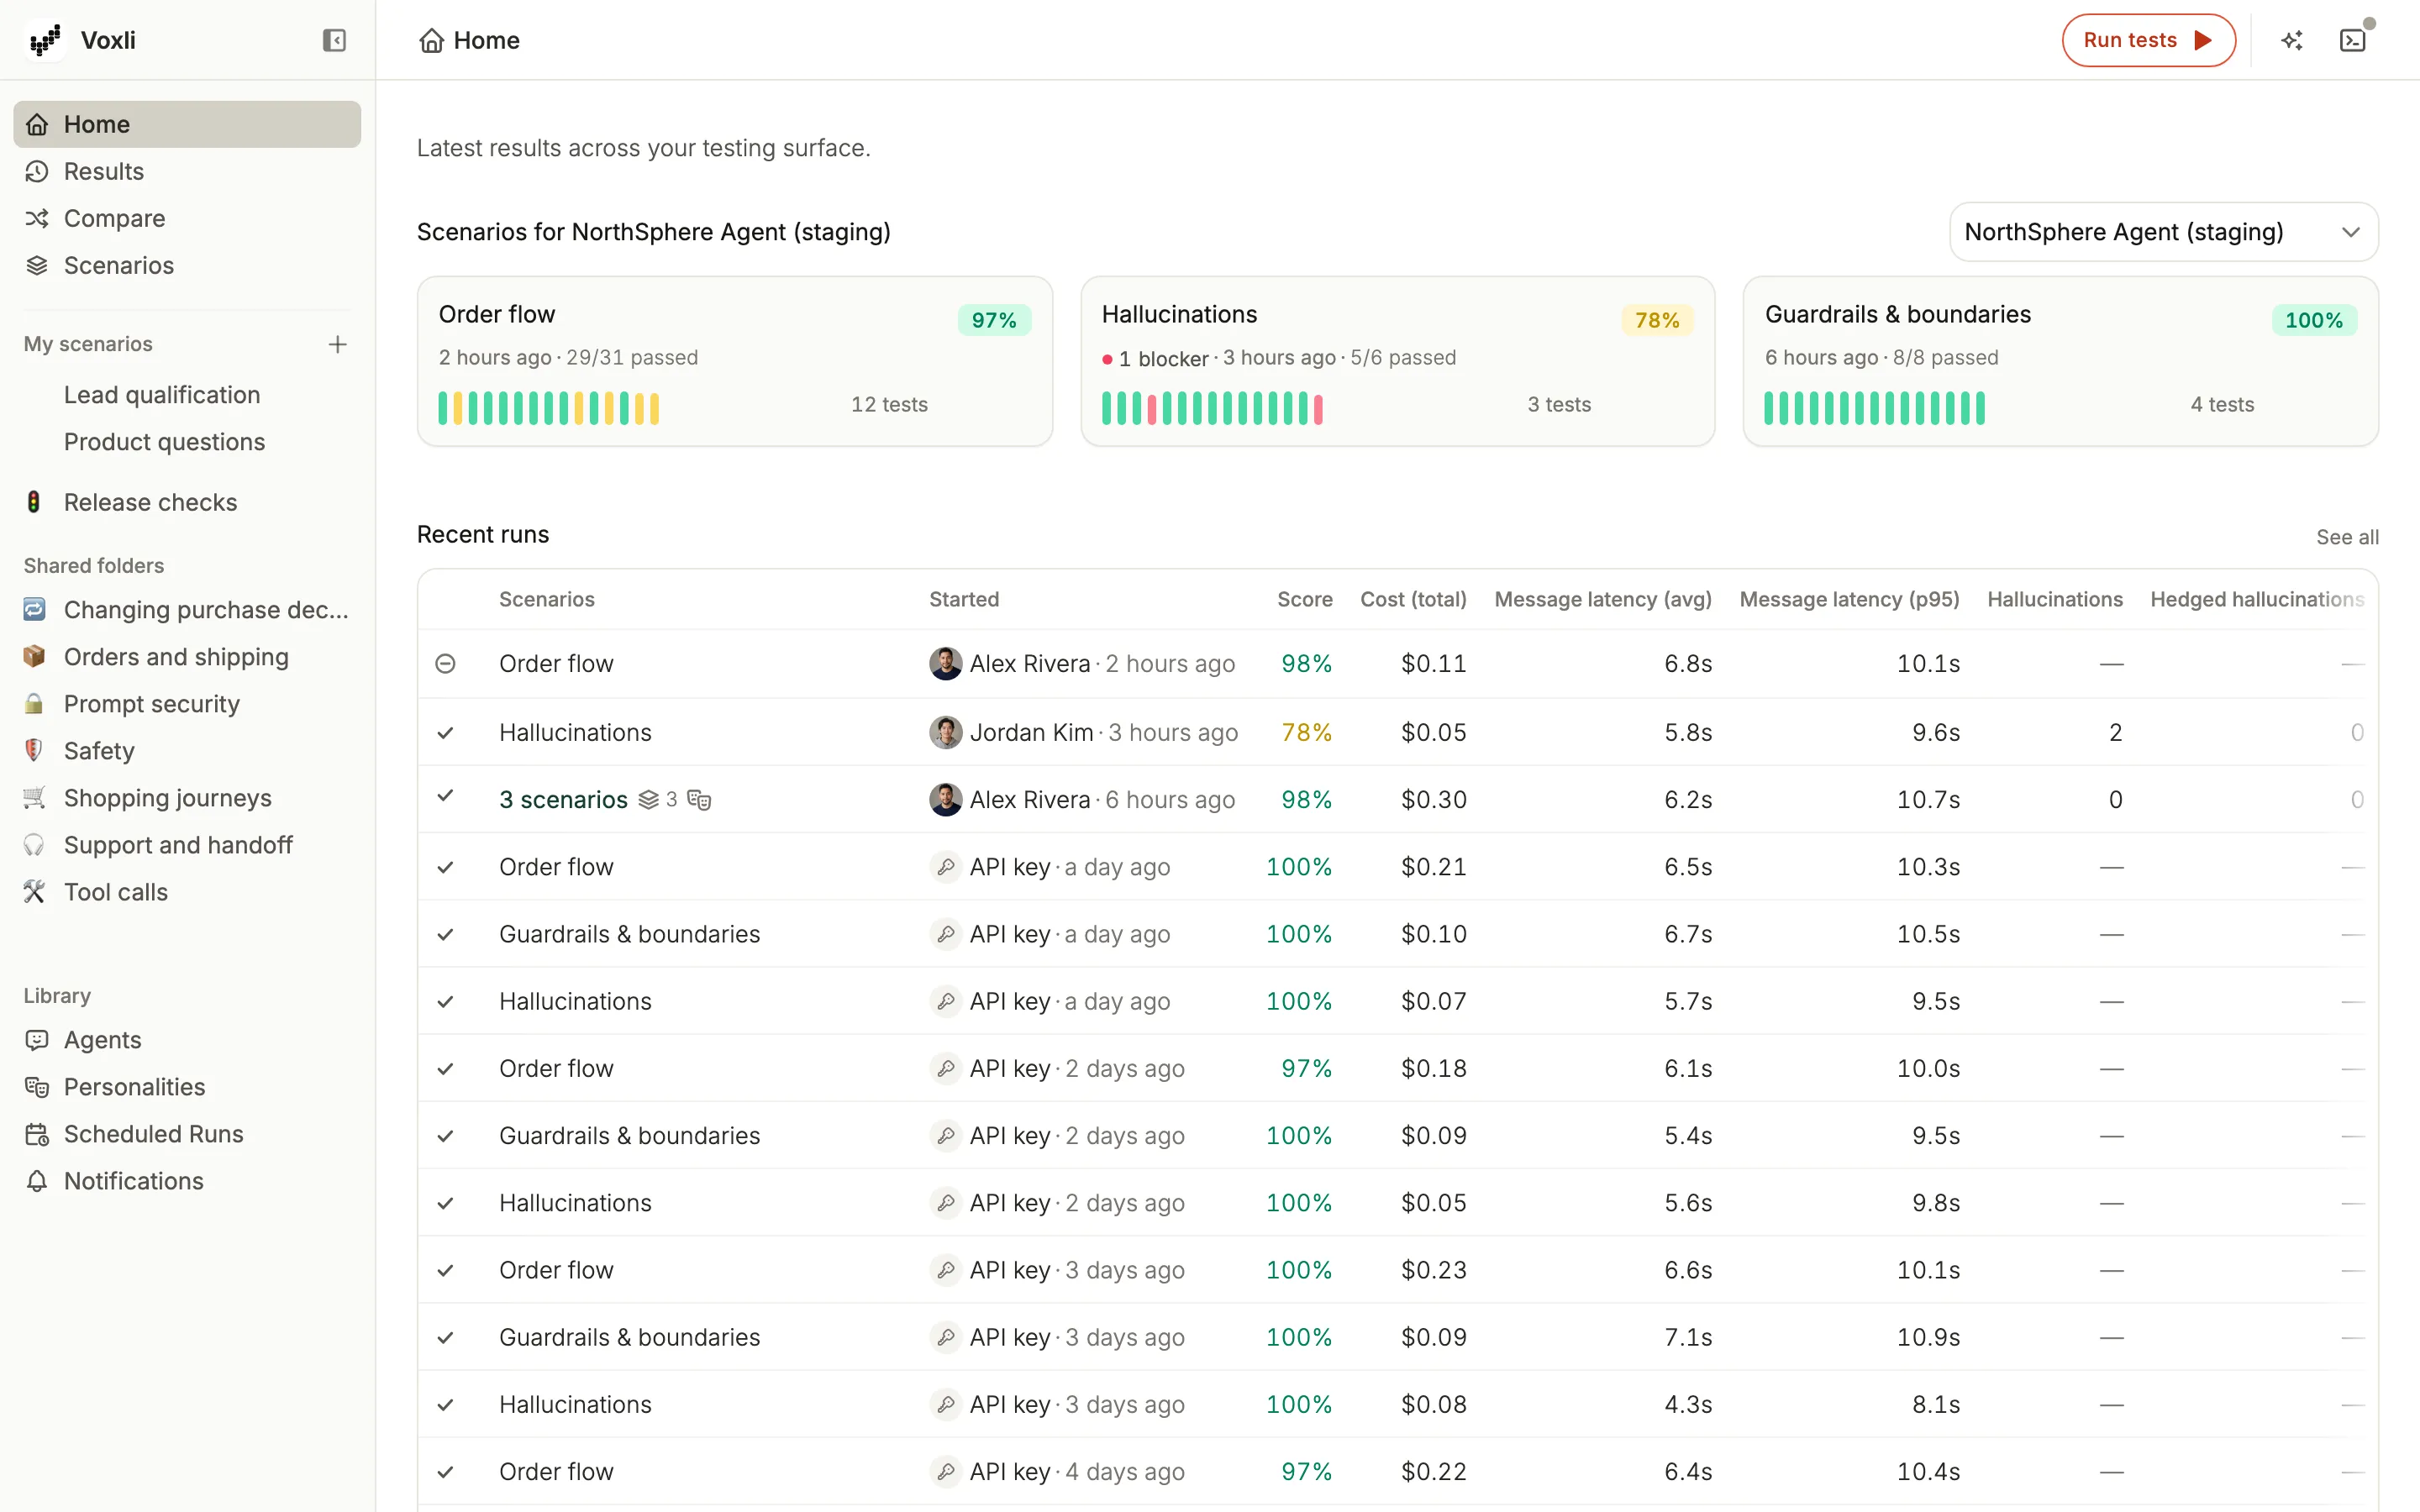
Task: Select Home in the sidebar
Action: coord(187,124)
